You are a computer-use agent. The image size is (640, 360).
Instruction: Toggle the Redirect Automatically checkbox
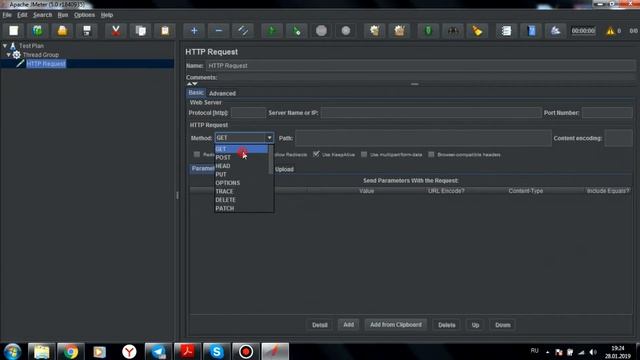point(197,154)
